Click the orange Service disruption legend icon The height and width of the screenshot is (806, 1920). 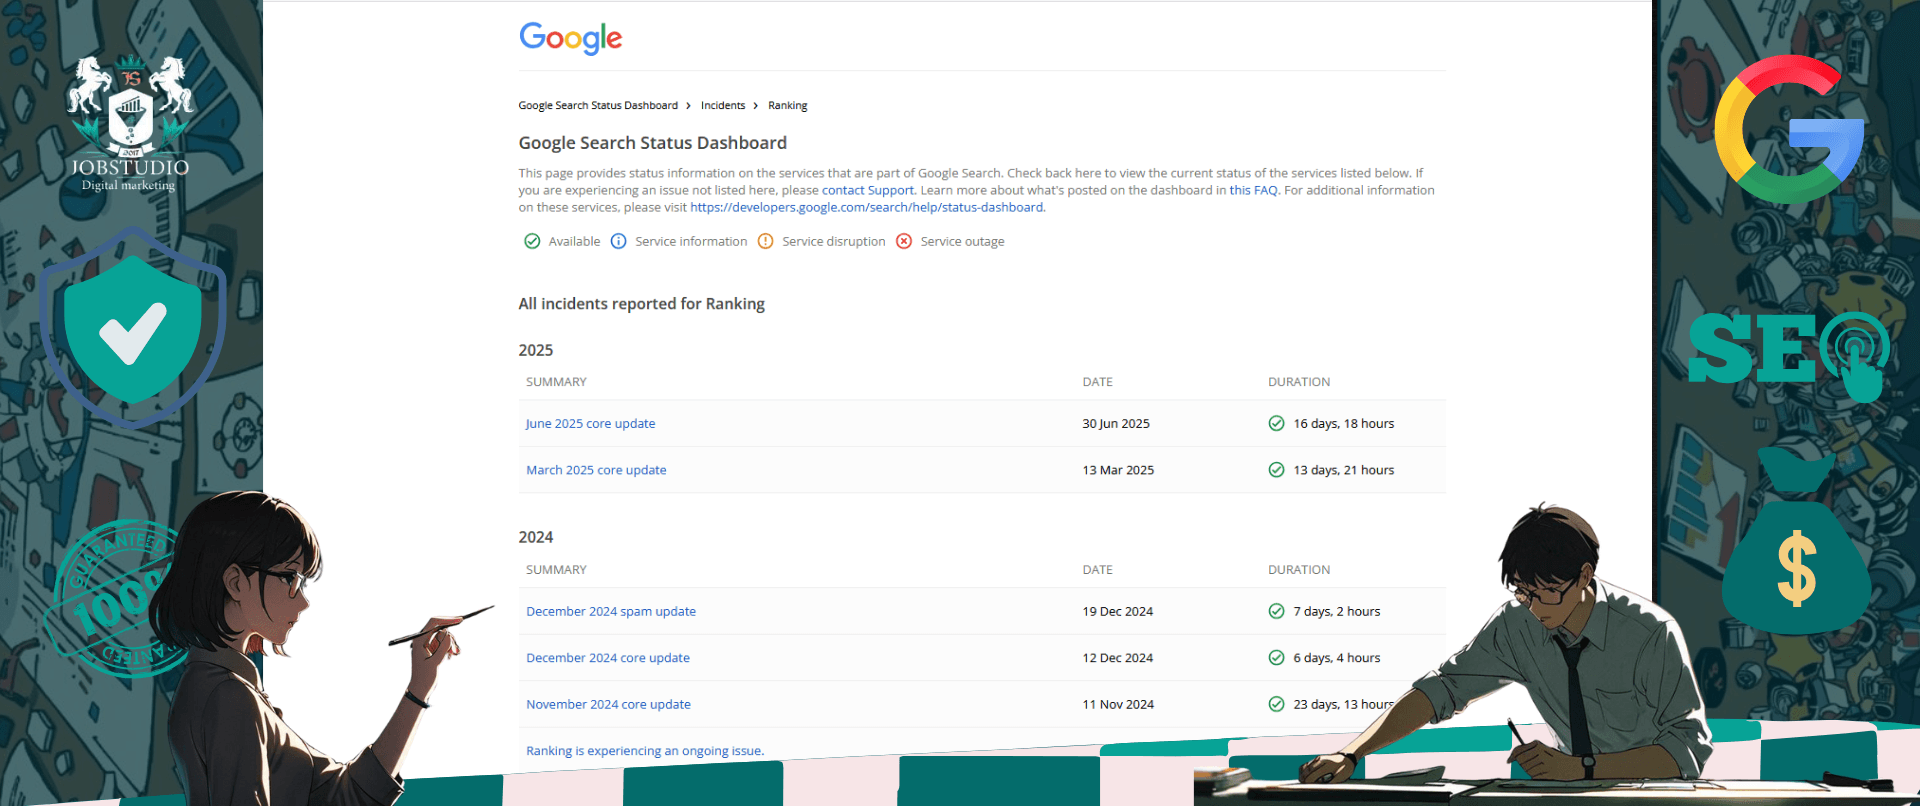coord(765,241)
